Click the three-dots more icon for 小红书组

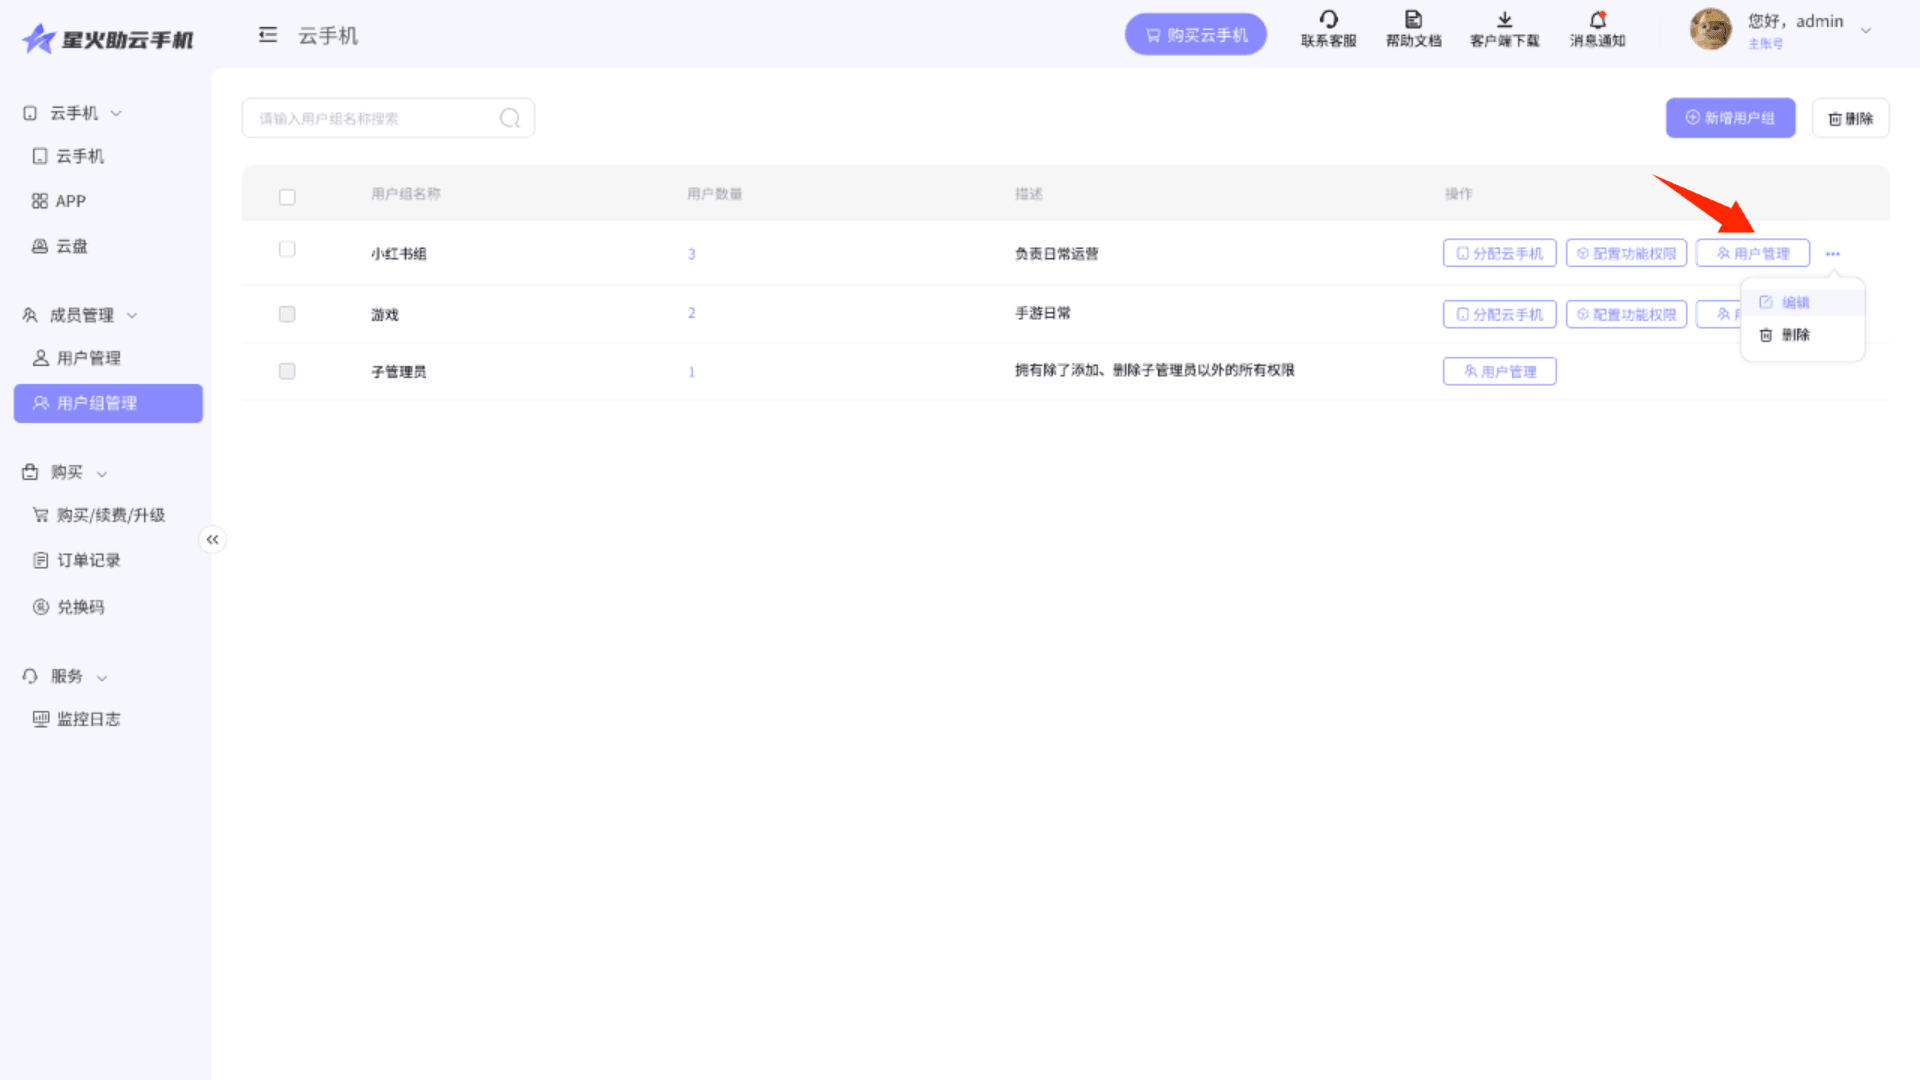(1832, 254)
